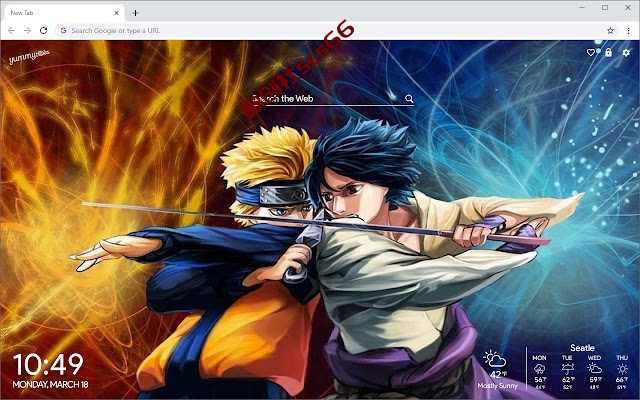Click the WED day label

tap(594, 358)
